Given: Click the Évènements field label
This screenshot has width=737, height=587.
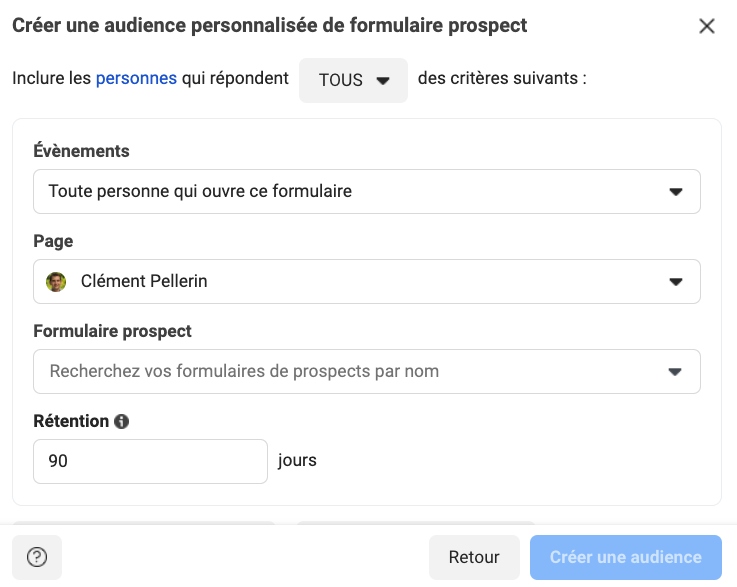Looking at the screenshot, I should click(81, 151).
